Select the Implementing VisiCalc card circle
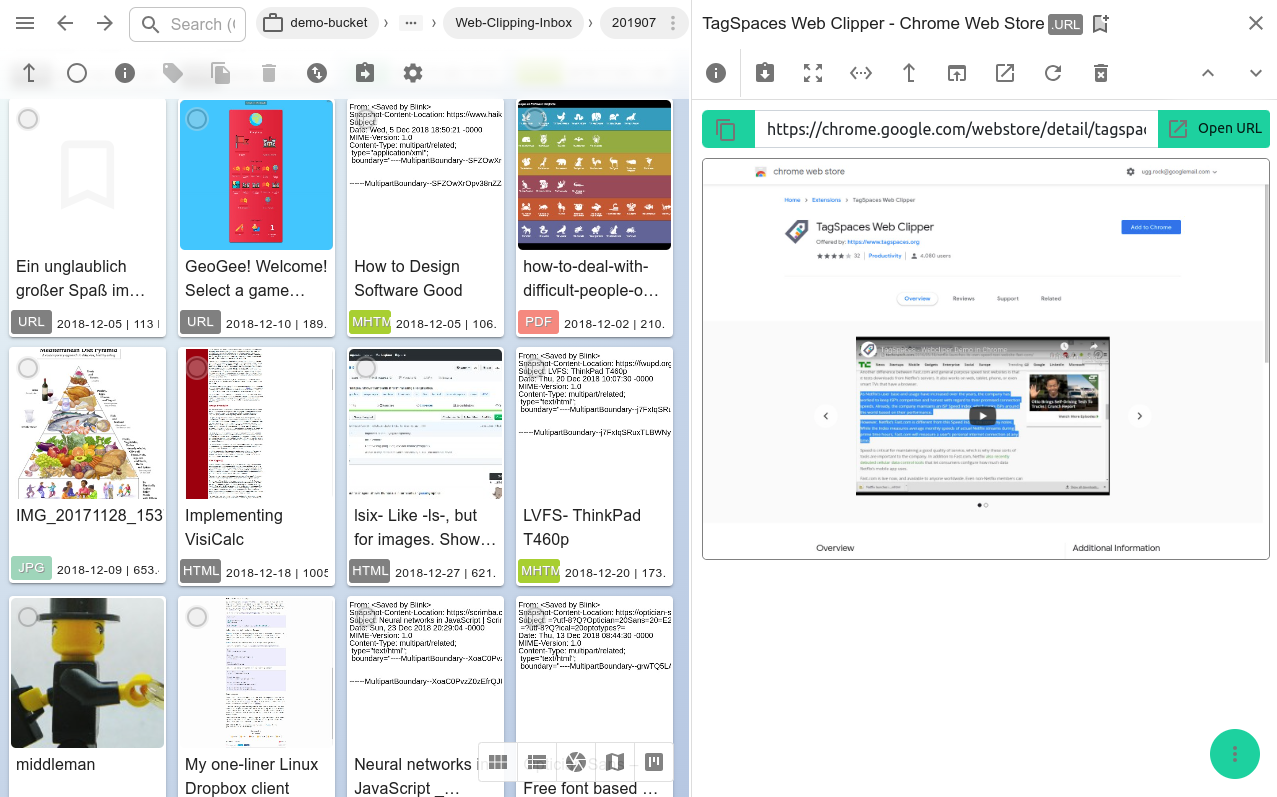 coord(197,368)
